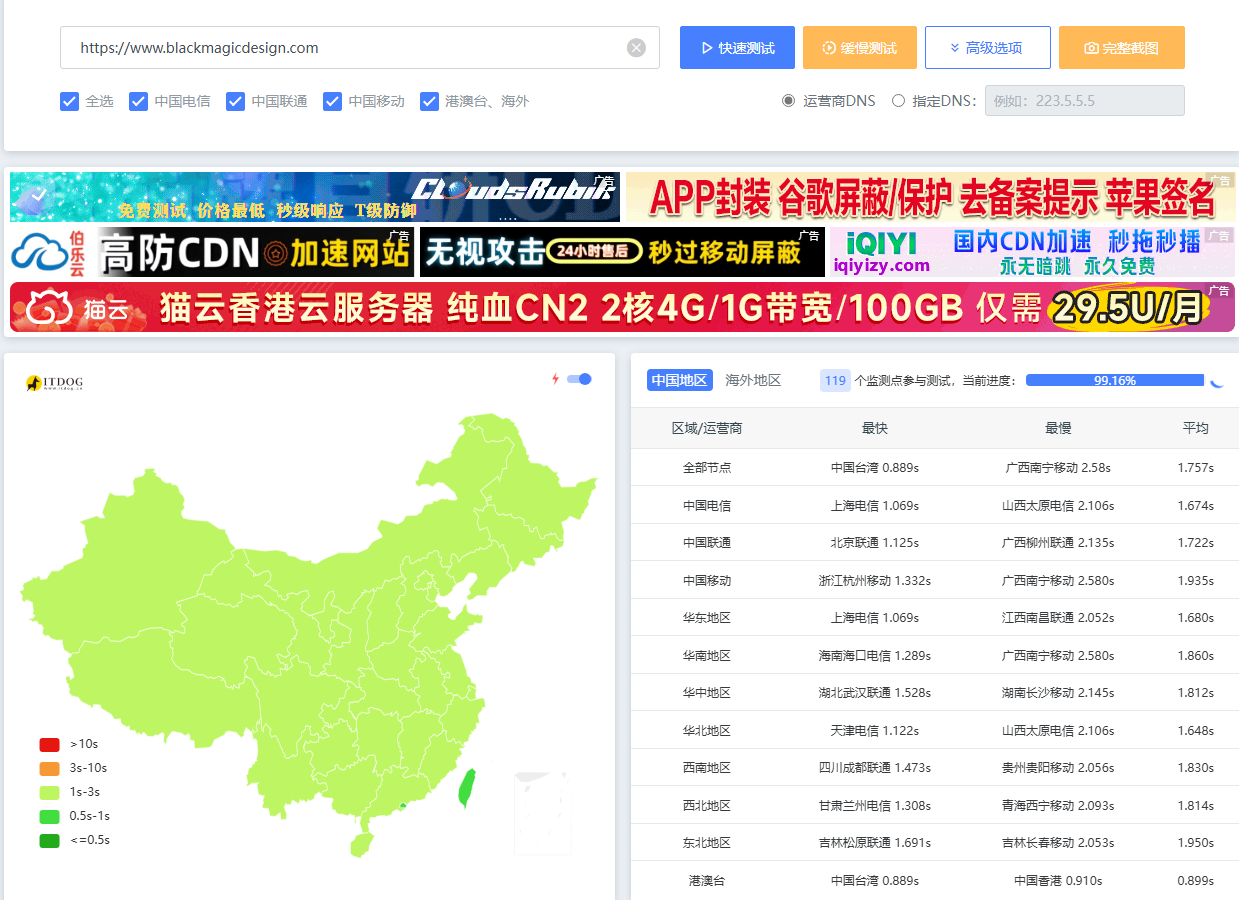Click the ITDOG logo above the map
1239x900 pixels.
(54, 383)
